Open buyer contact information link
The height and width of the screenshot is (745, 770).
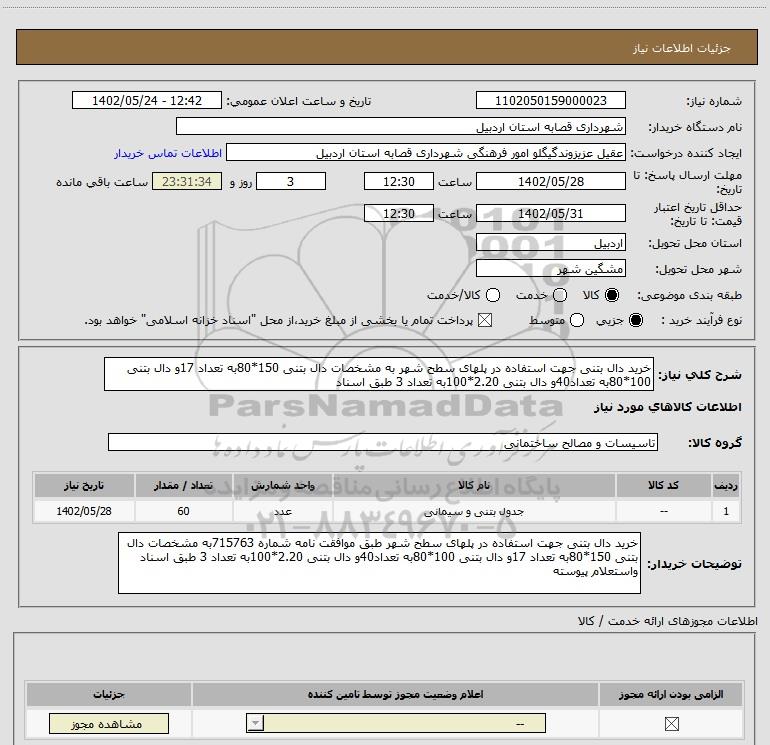[168, 153]
